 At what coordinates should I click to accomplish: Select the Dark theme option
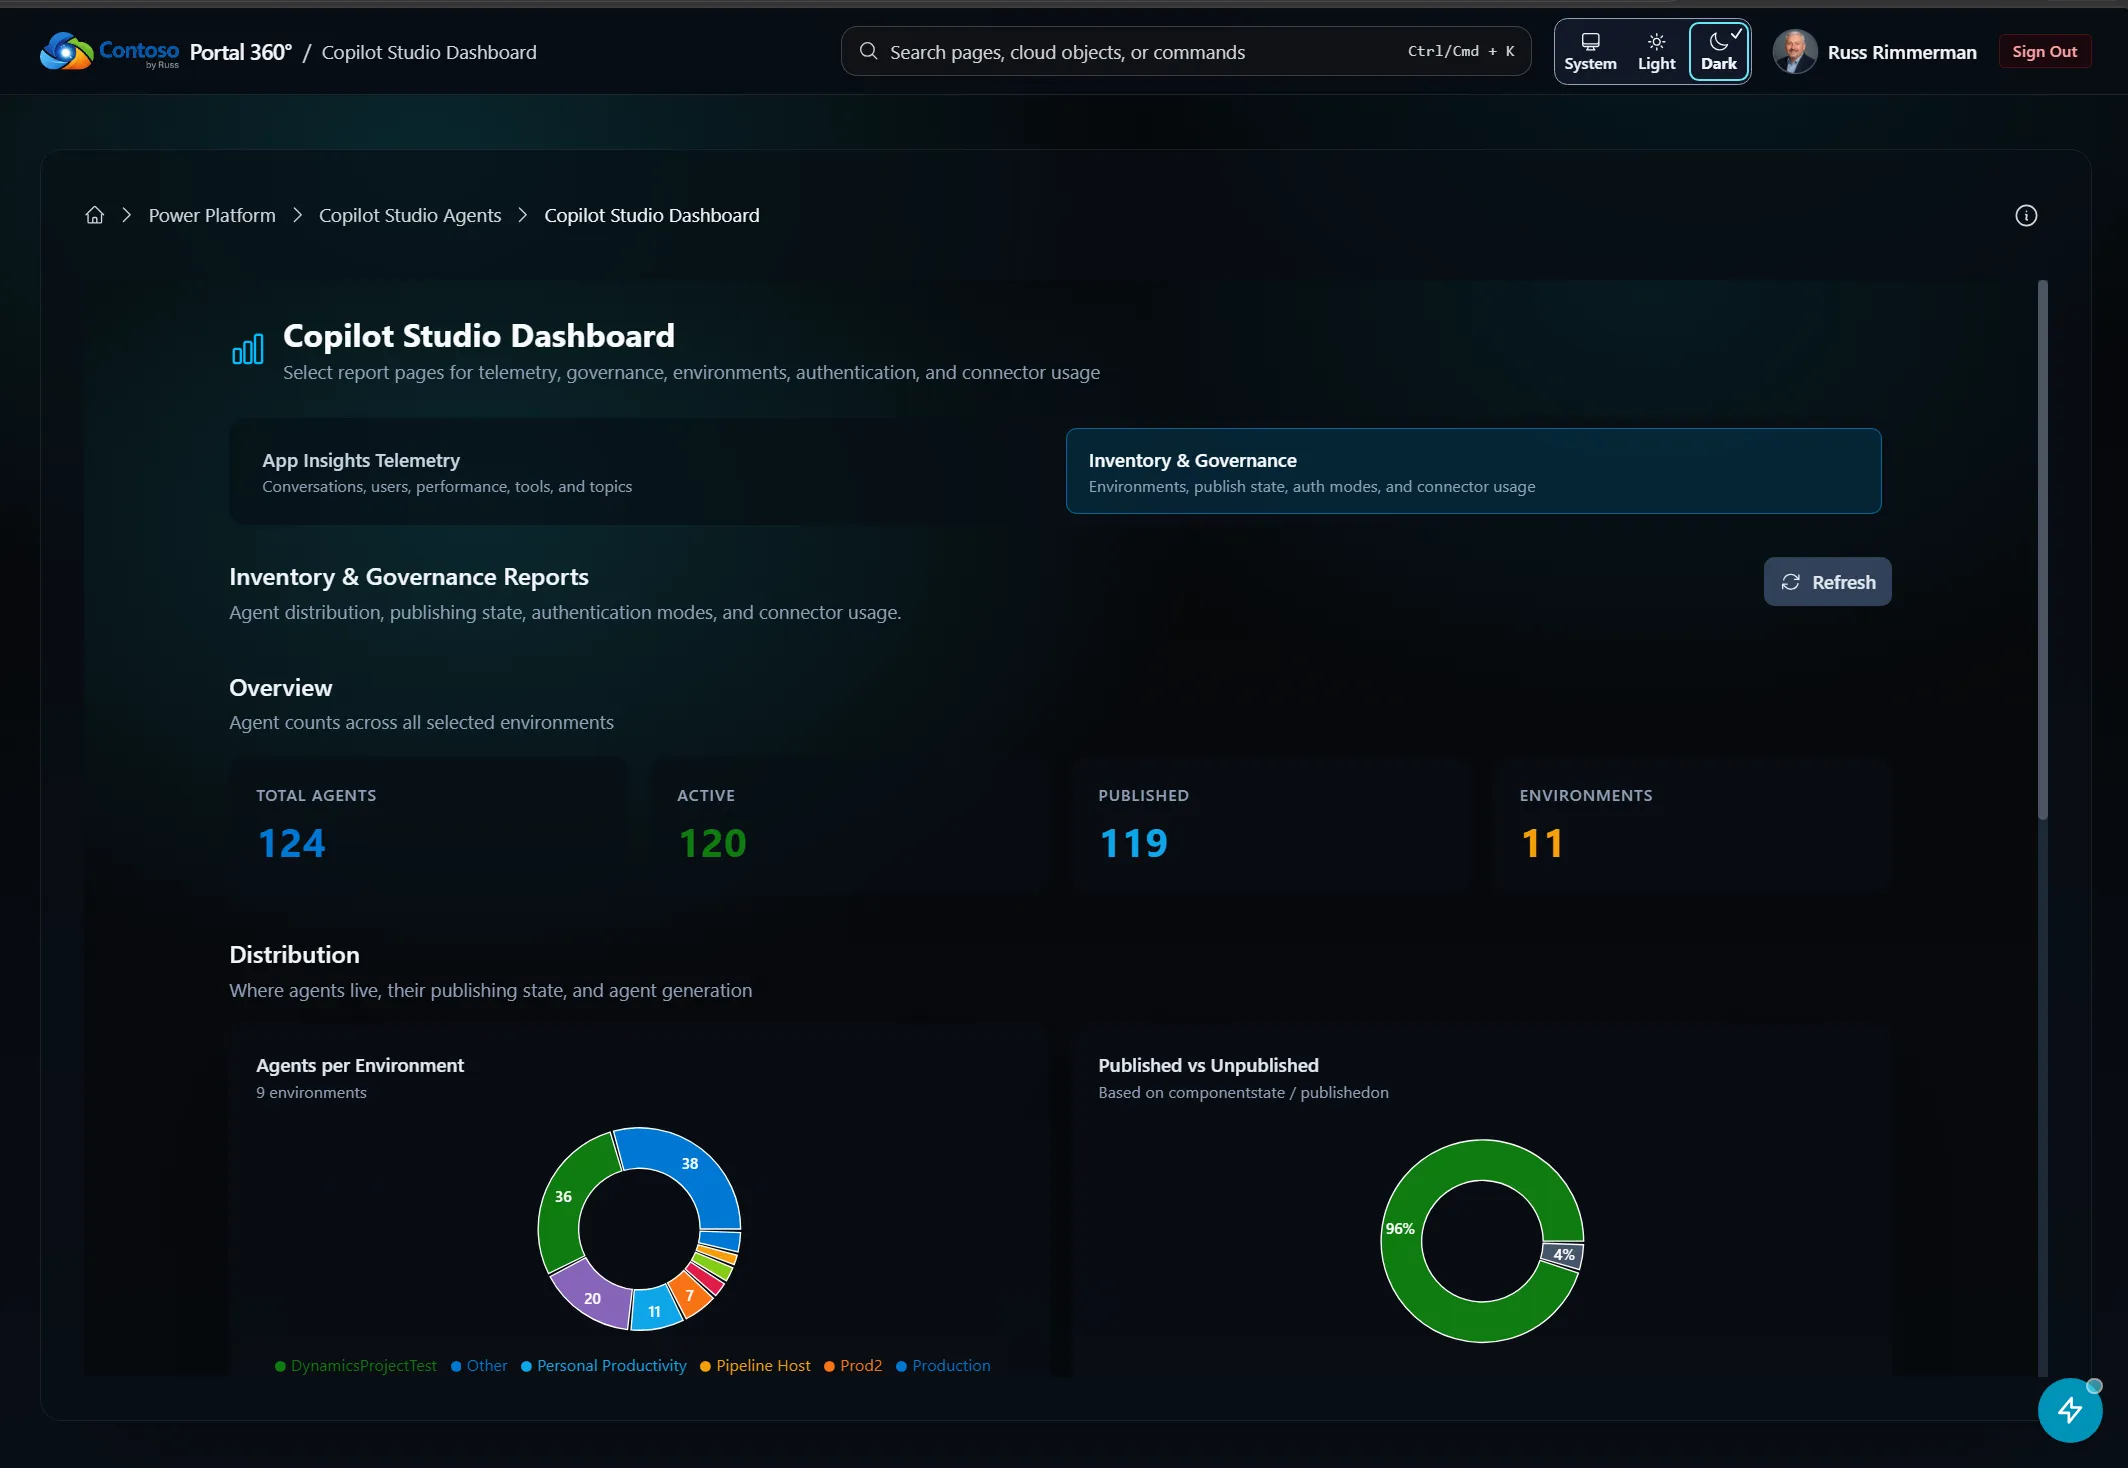pos(1719,52)
